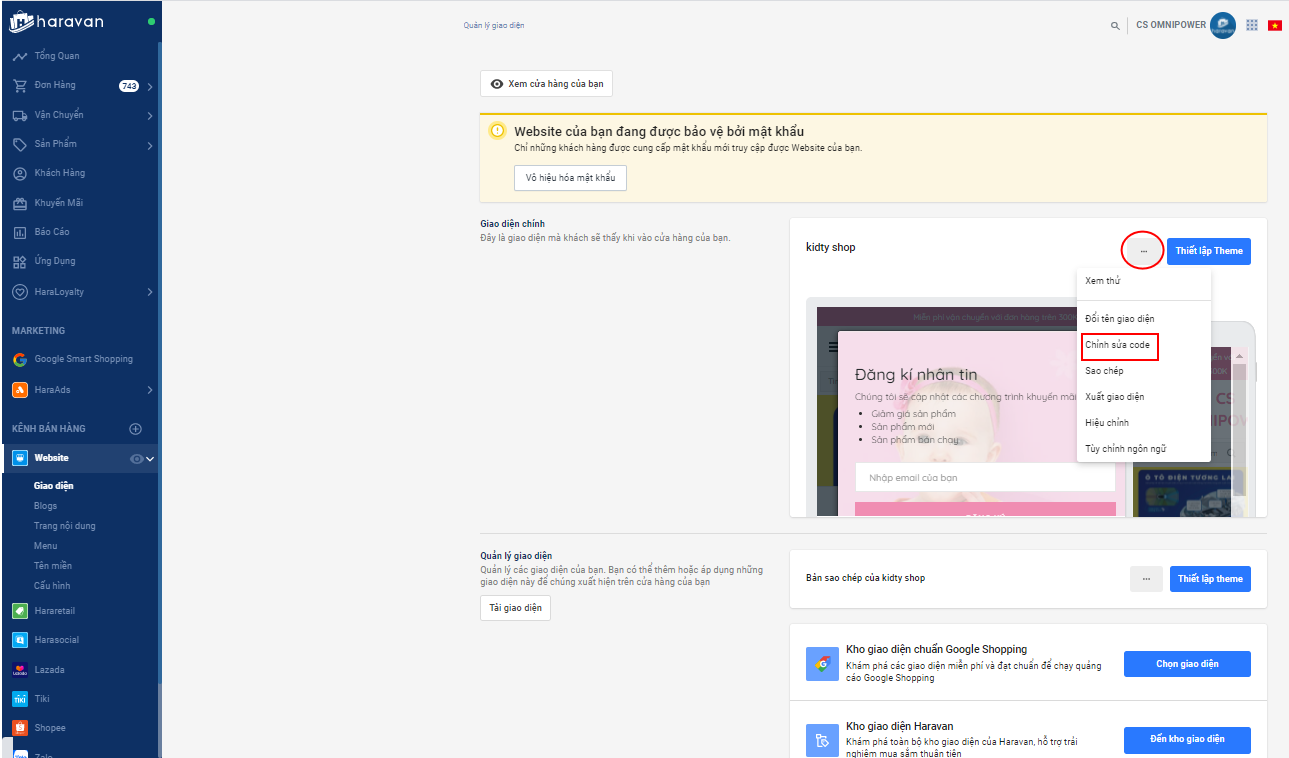Open the three-dot menu for kidty shop
1289x758 pixels.
1143,250
